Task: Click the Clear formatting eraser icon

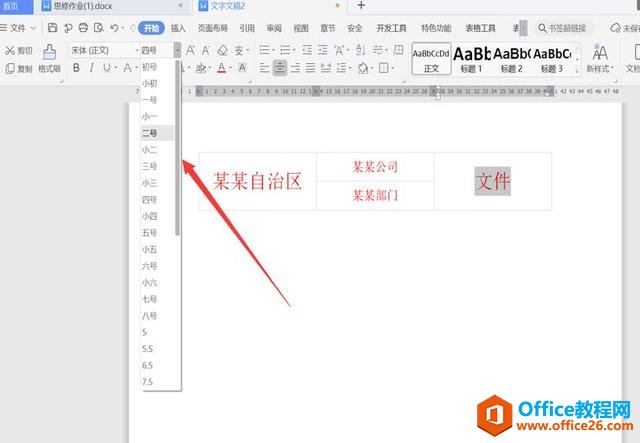Action: pyautogui.click(x=222, y=50)
